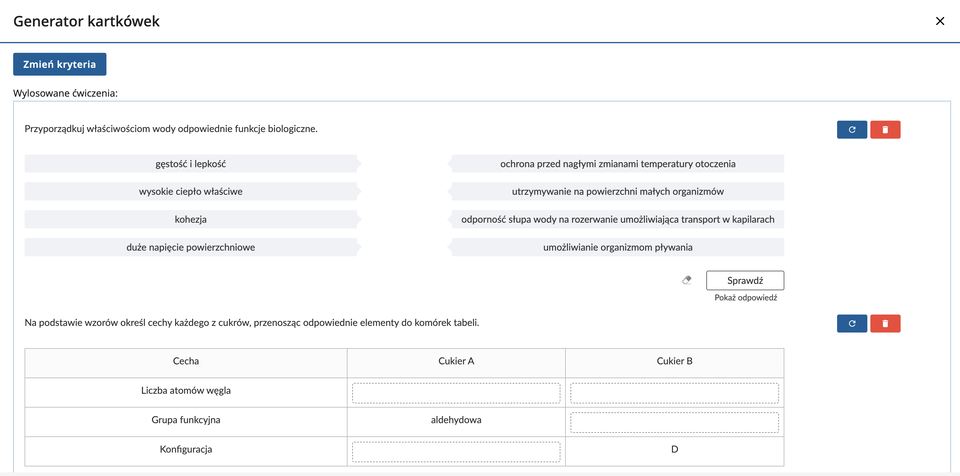Reload the sugar table exercise
The image size is (960, 476).
(x=852, y=323)
